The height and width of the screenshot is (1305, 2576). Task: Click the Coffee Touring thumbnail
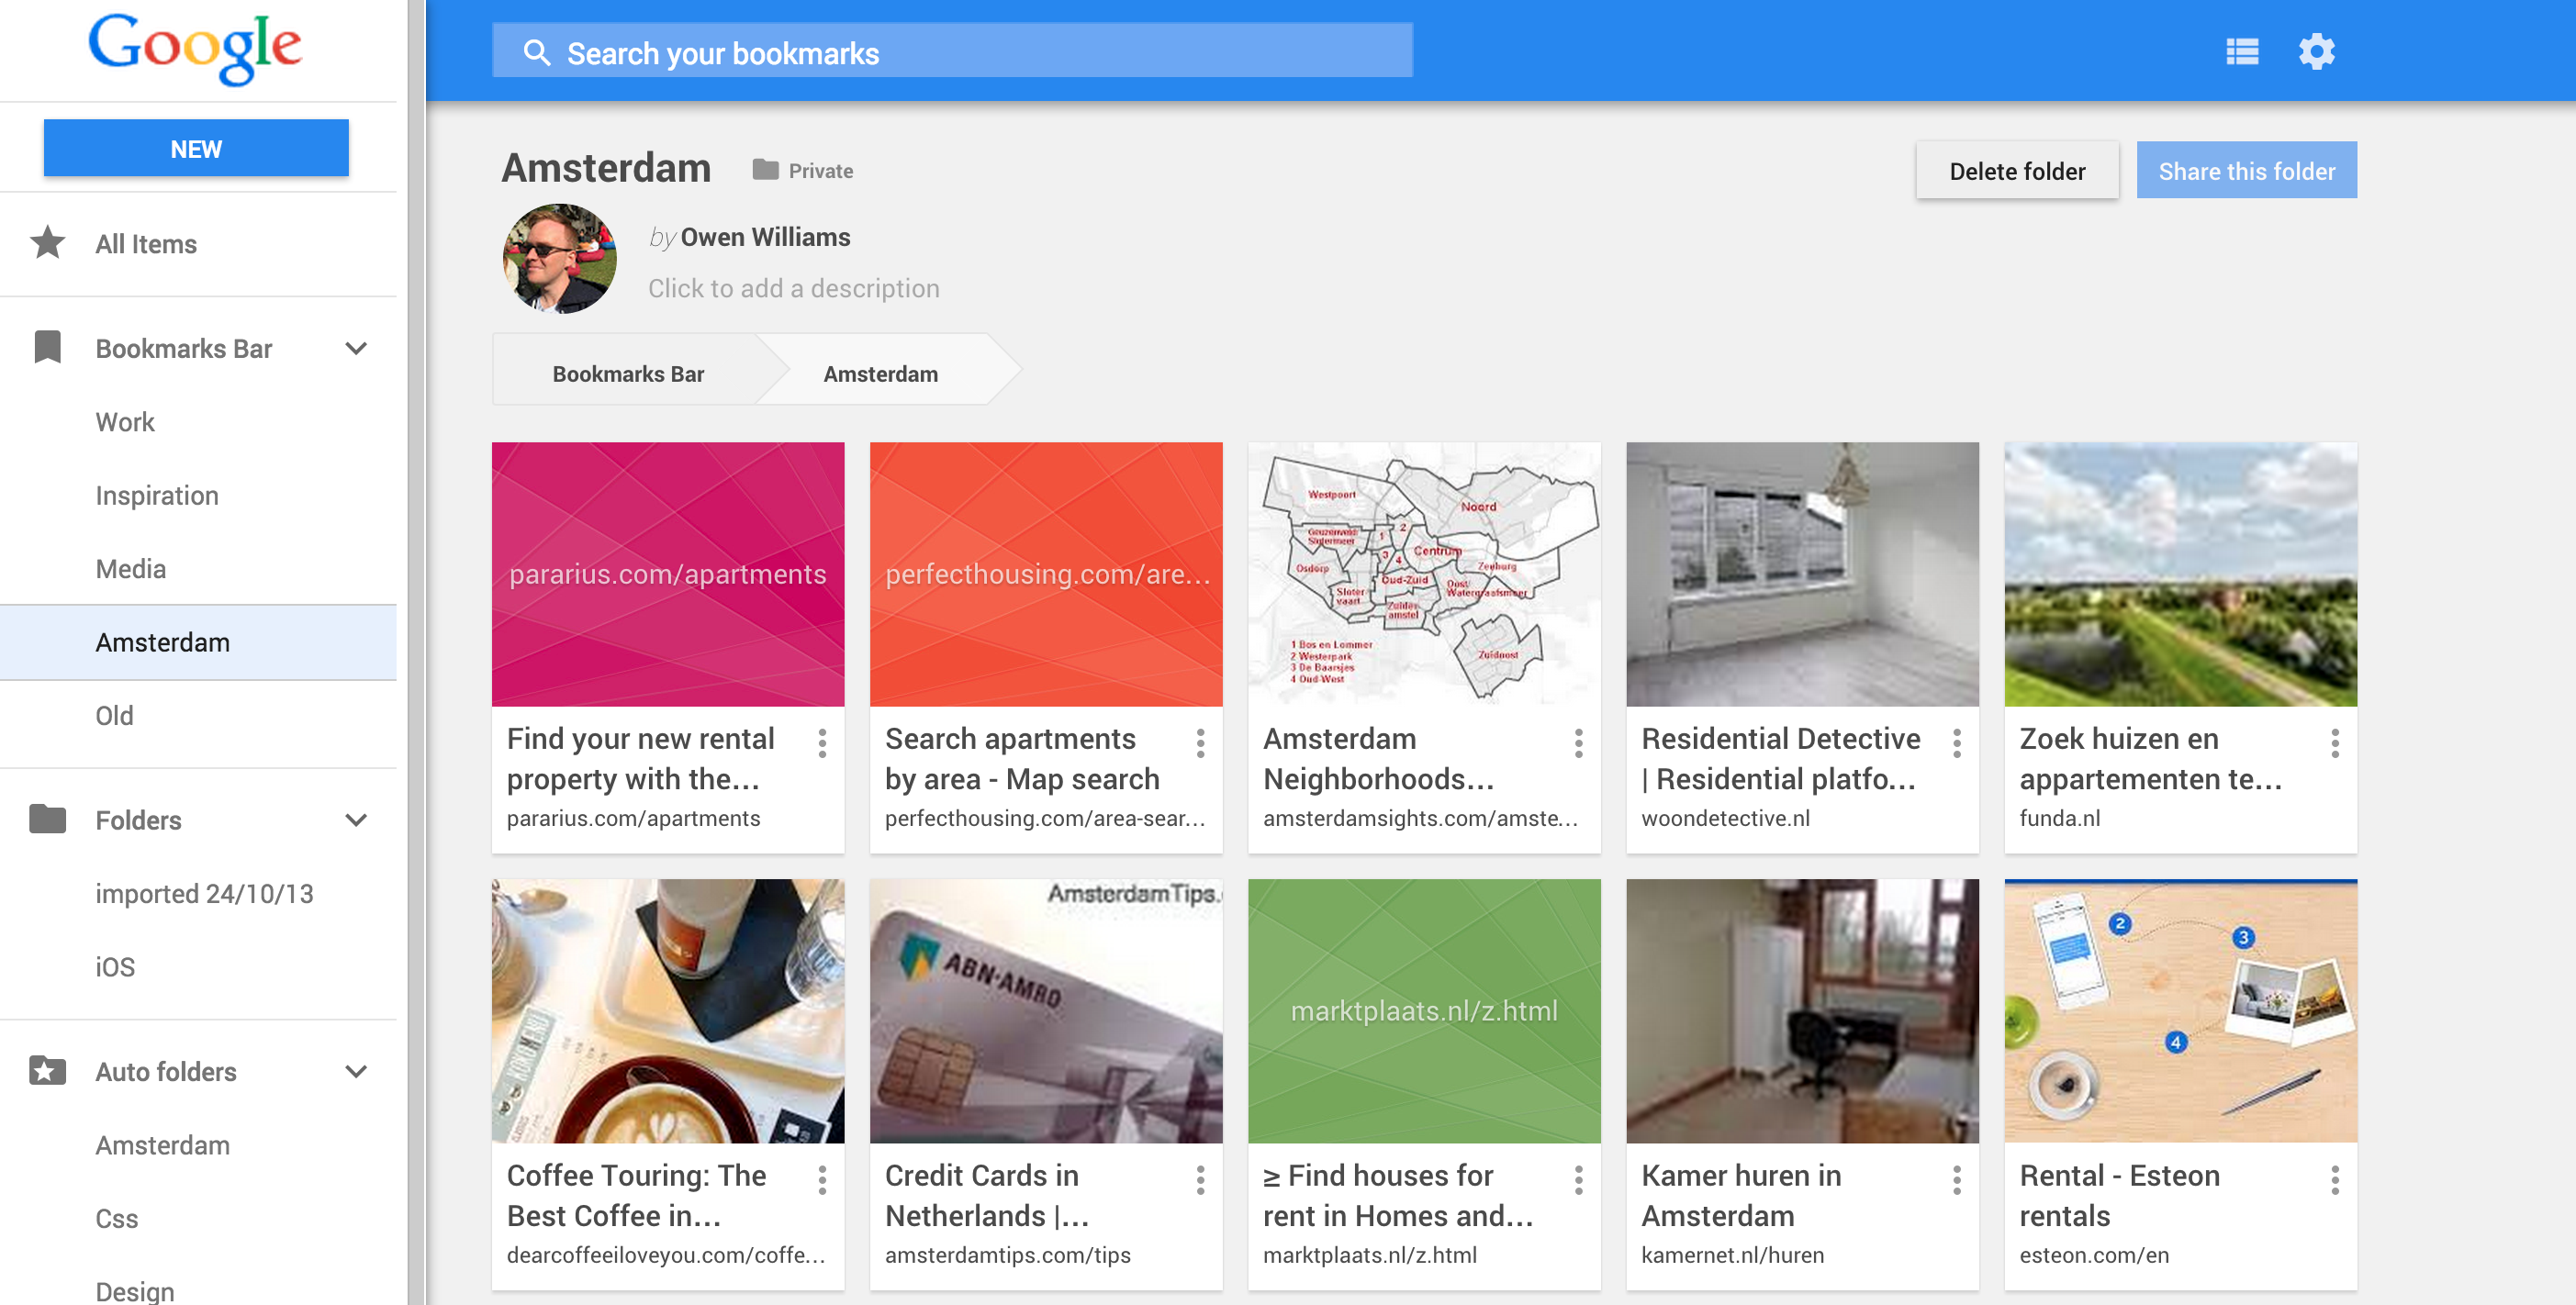pos(667,1014)
